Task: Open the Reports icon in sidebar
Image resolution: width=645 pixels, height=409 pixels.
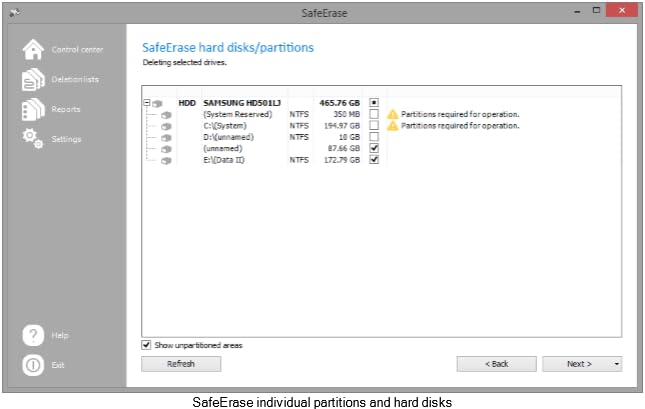Action: point(33,109)
